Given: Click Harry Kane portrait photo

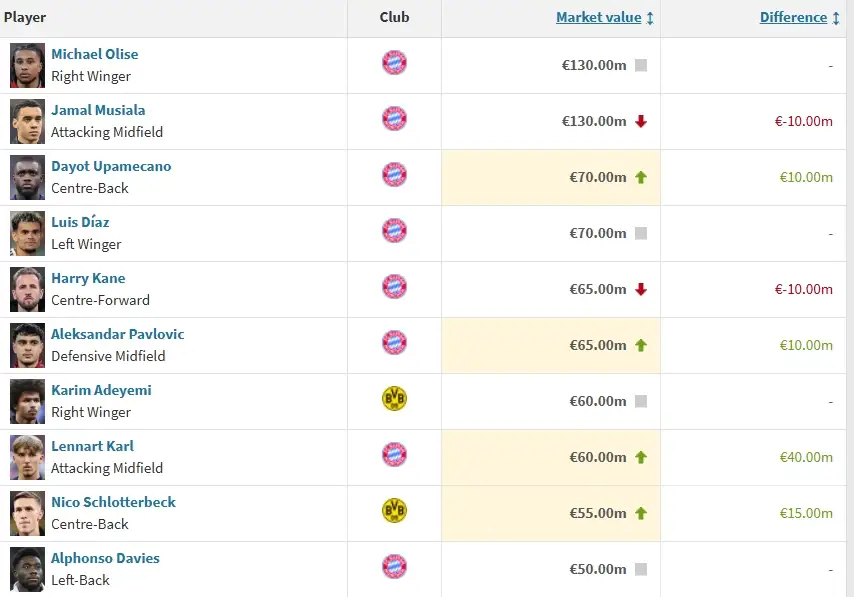Looking at the screenshot, I should click(x=28, y=289).
